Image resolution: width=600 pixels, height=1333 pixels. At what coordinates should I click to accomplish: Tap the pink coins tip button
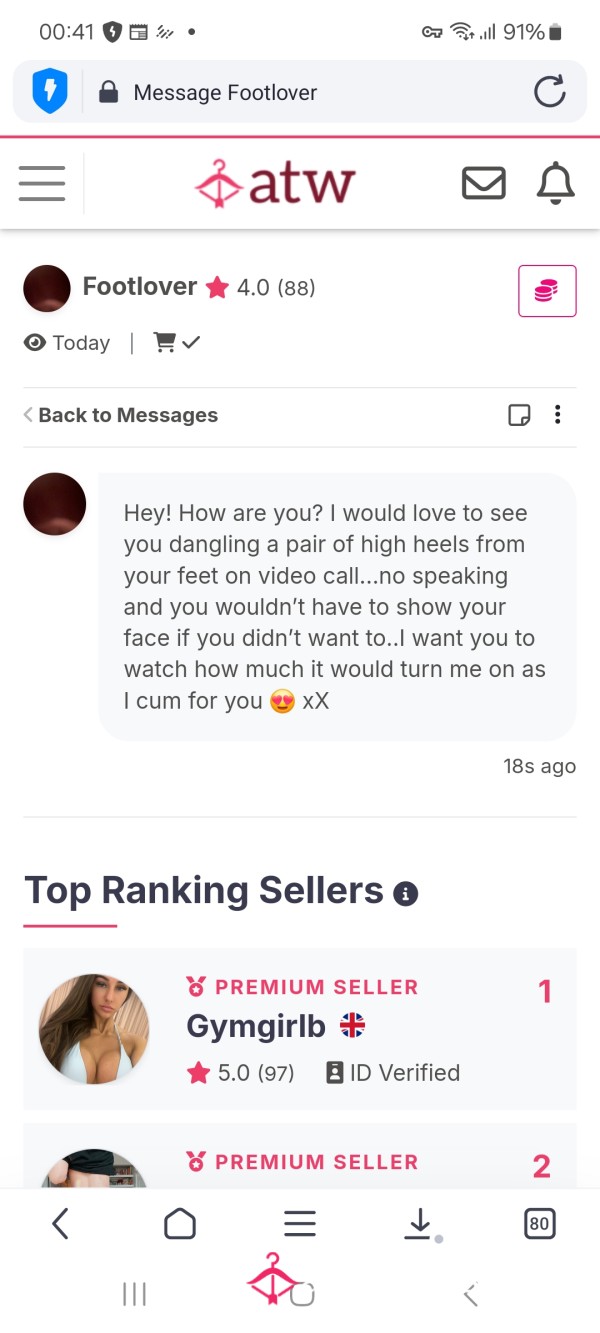click(547, 291)
